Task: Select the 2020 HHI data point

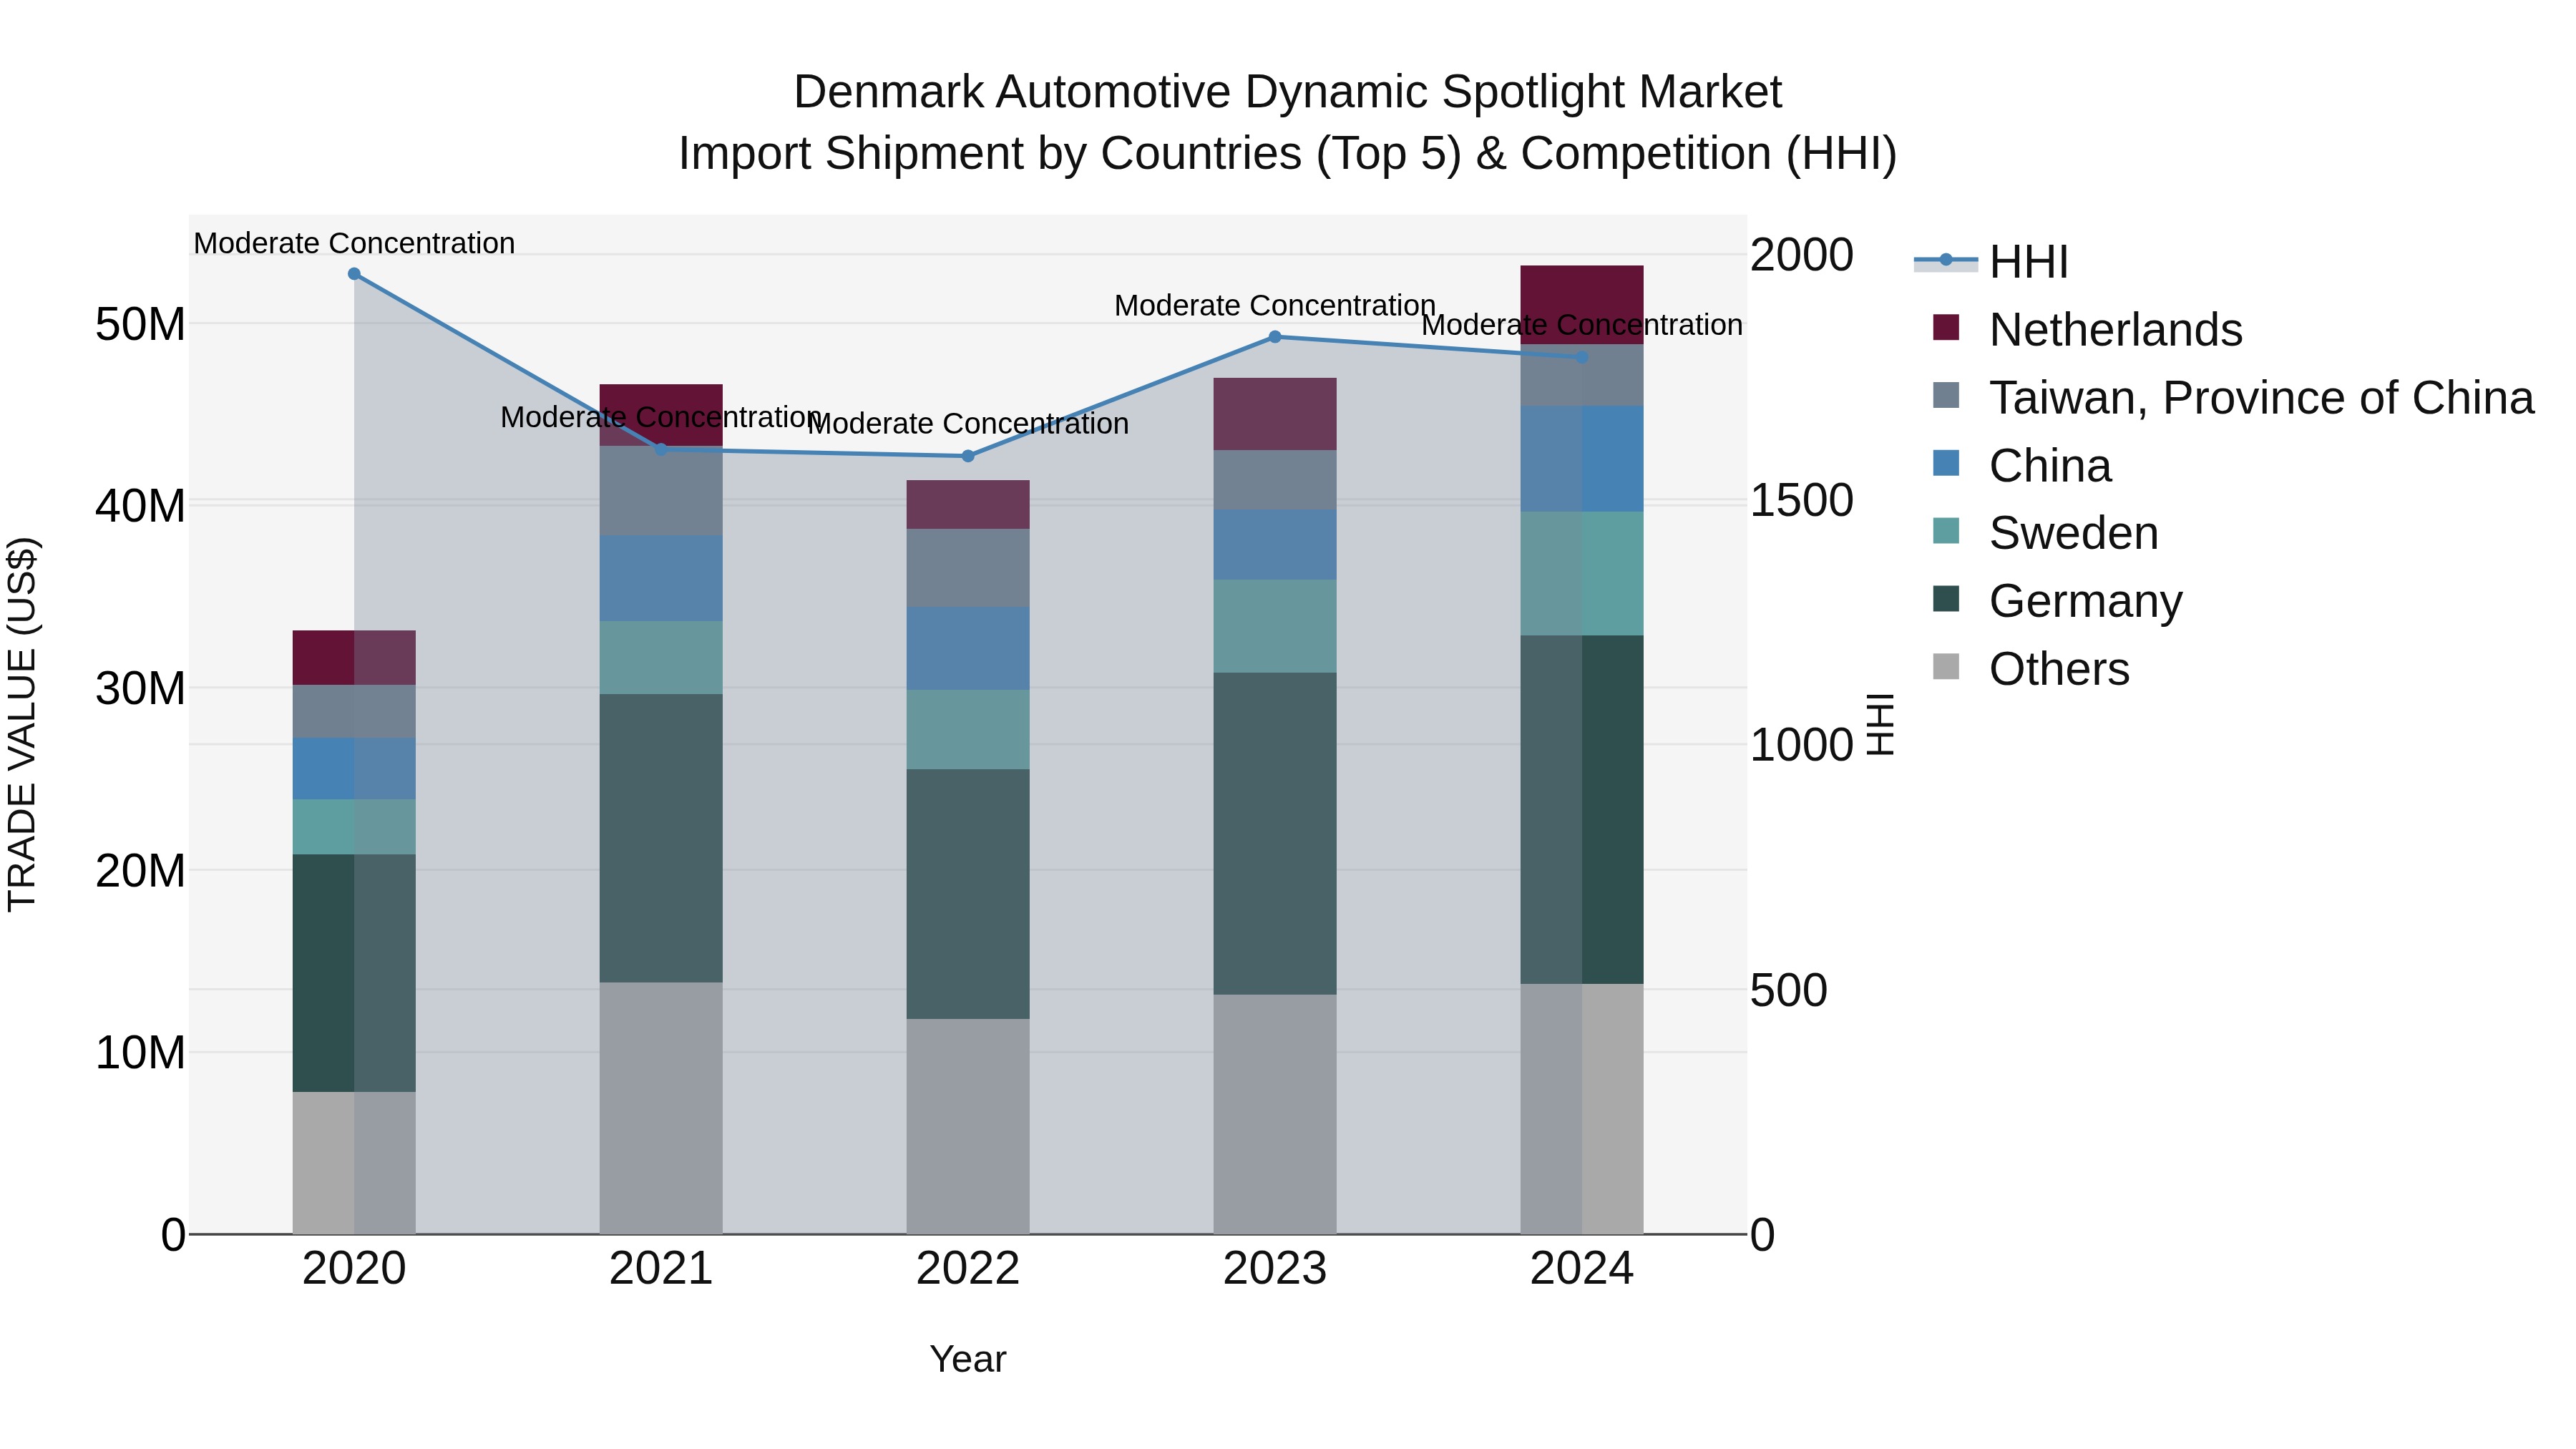Action: [354, 274]
